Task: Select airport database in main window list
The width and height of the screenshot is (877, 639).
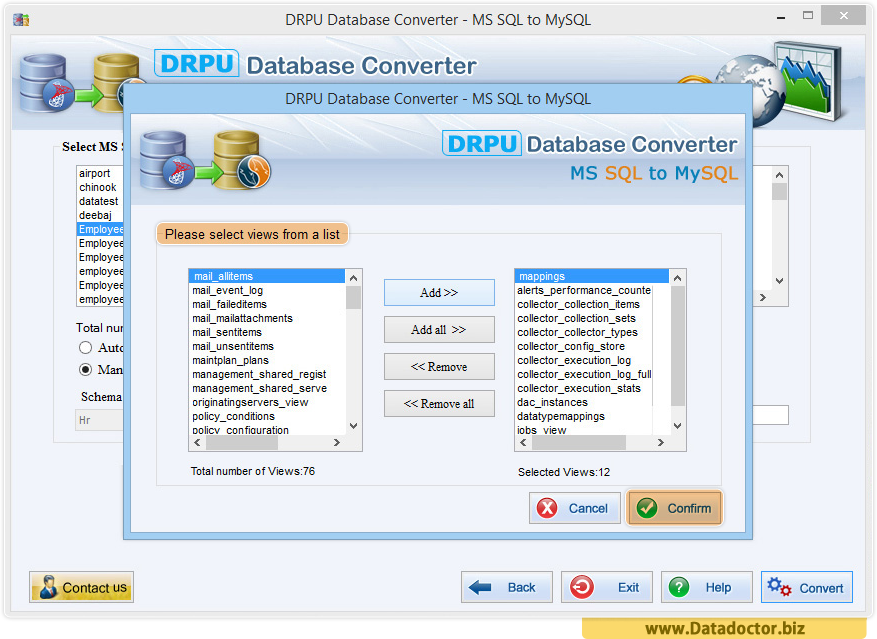Action: point(100,173)
